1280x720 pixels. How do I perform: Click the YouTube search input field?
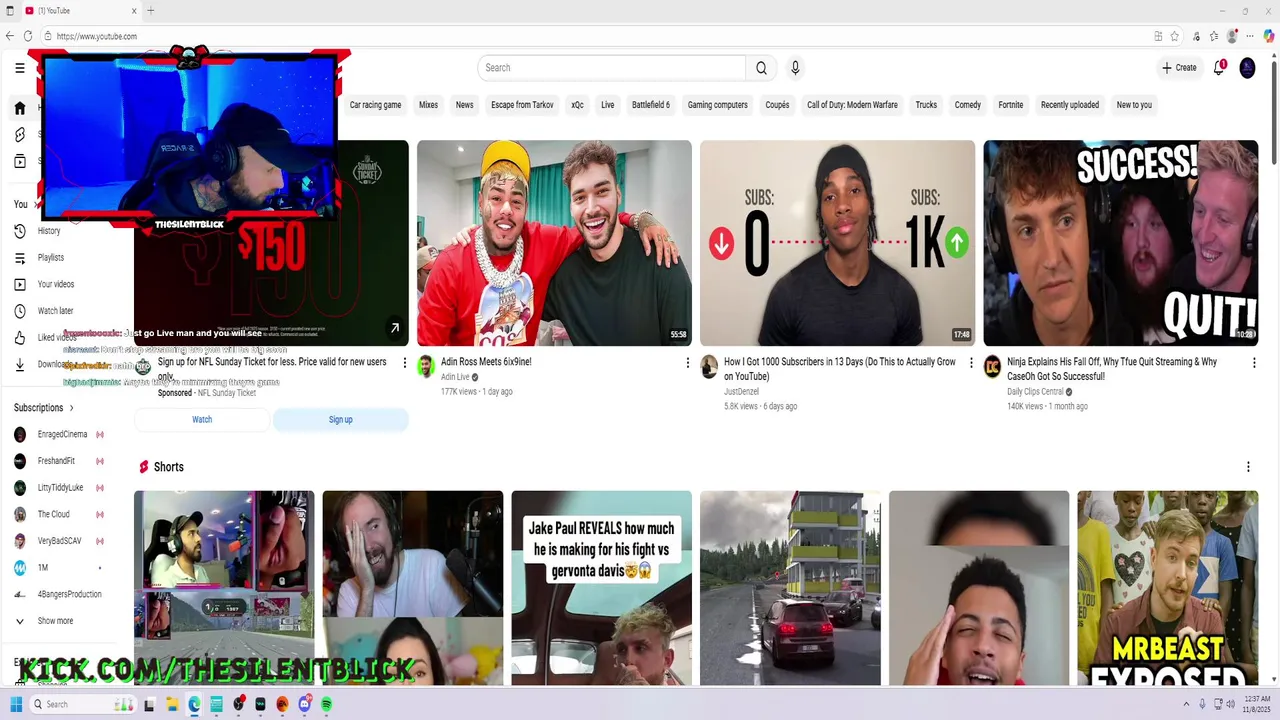(x=612, y=68)
